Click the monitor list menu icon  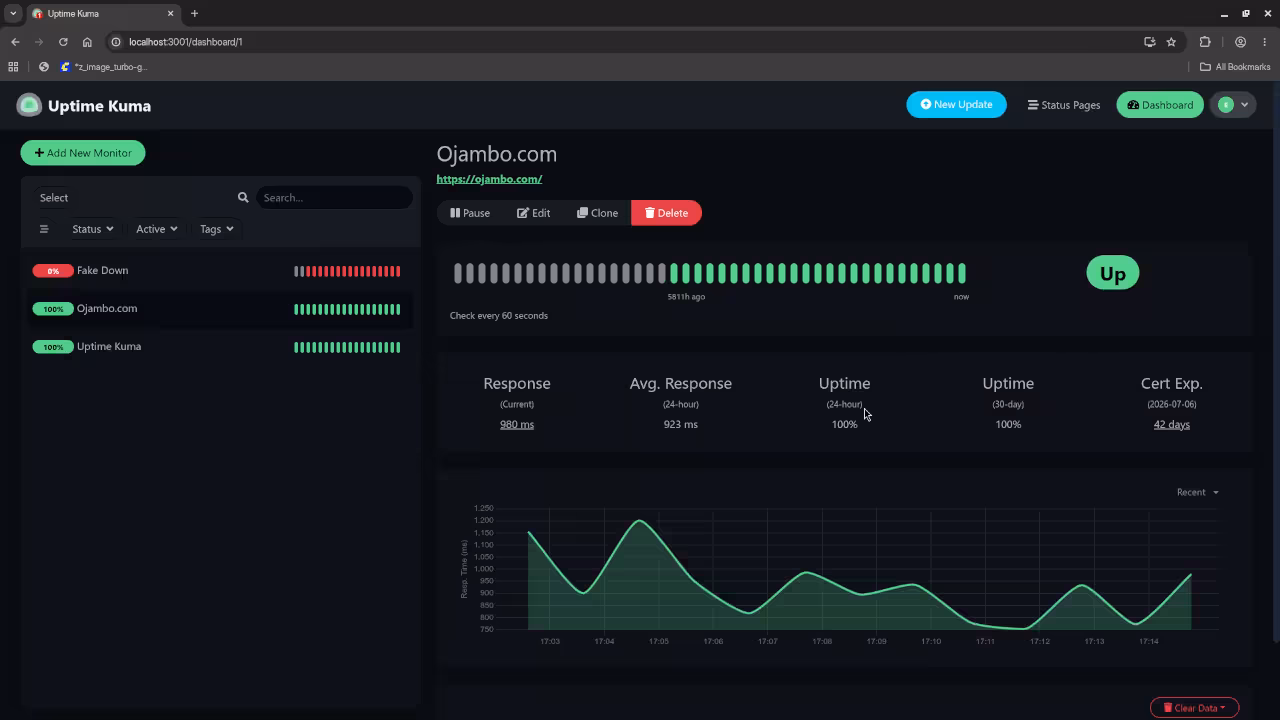(44, 229)
